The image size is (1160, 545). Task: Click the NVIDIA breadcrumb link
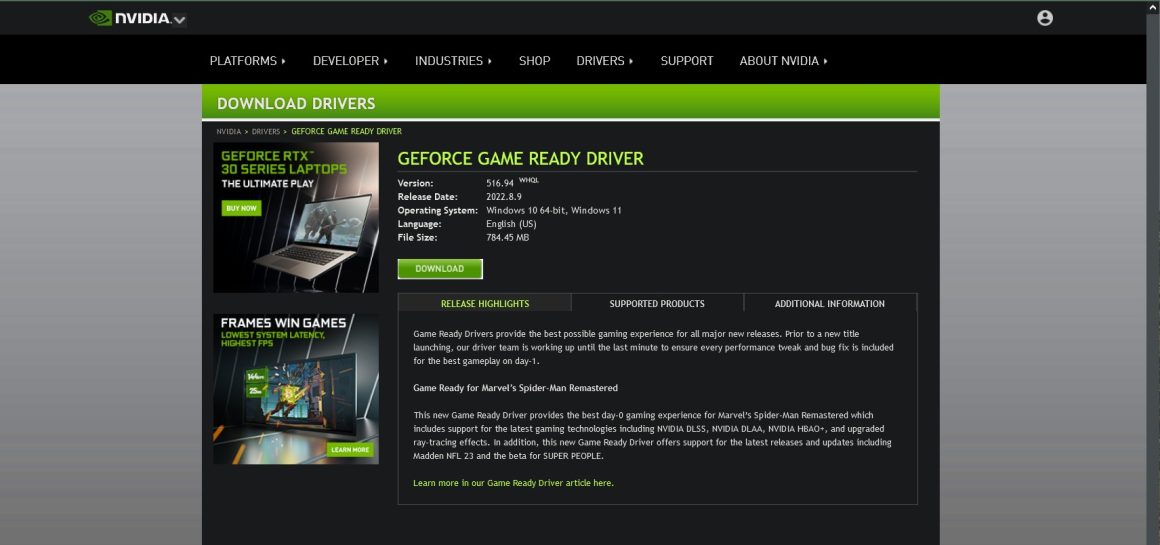(x=229, y=132)
